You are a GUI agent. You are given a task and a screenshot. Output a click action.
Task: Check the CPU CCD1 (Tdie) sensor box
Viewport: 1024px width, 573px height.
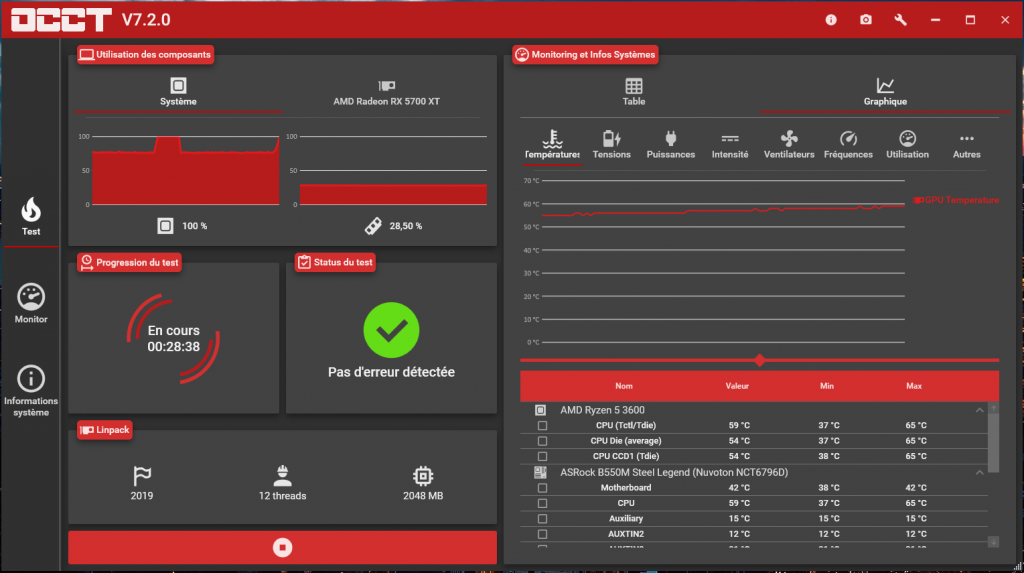(542, 456)
